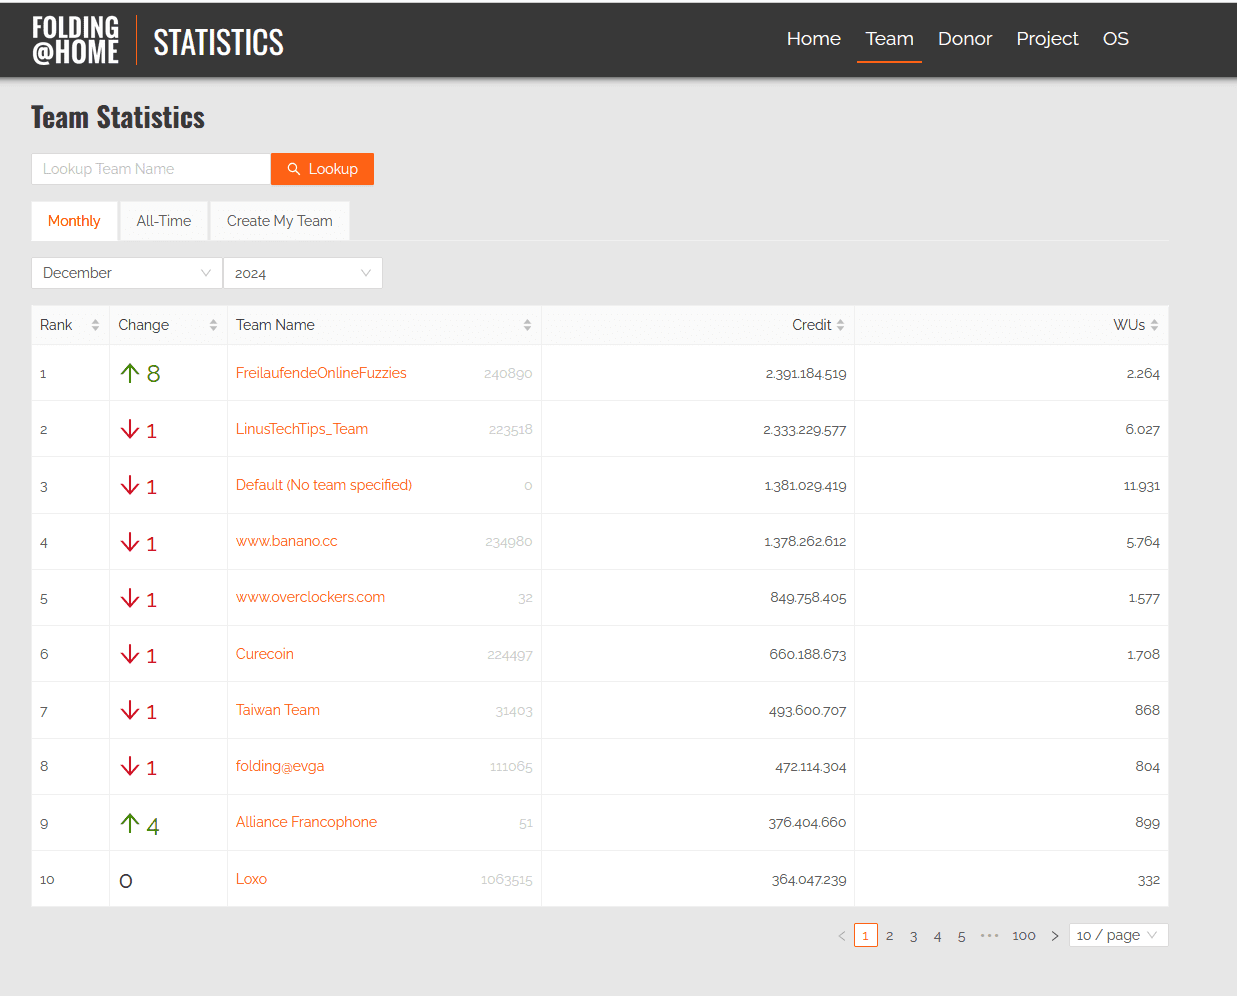Open the Curecoin team link
Image resolution: width=1237 pixels, height=996 pixels.
point(265,654)
